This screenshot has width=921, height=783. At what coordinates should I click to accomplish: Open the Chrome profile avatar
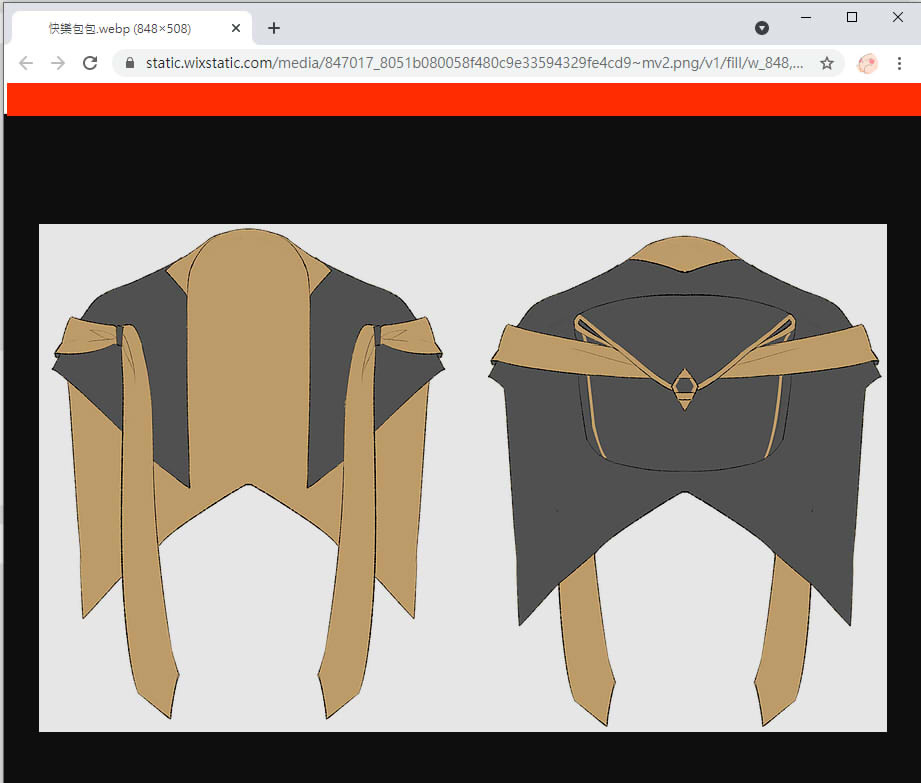[x=867, y=63]
